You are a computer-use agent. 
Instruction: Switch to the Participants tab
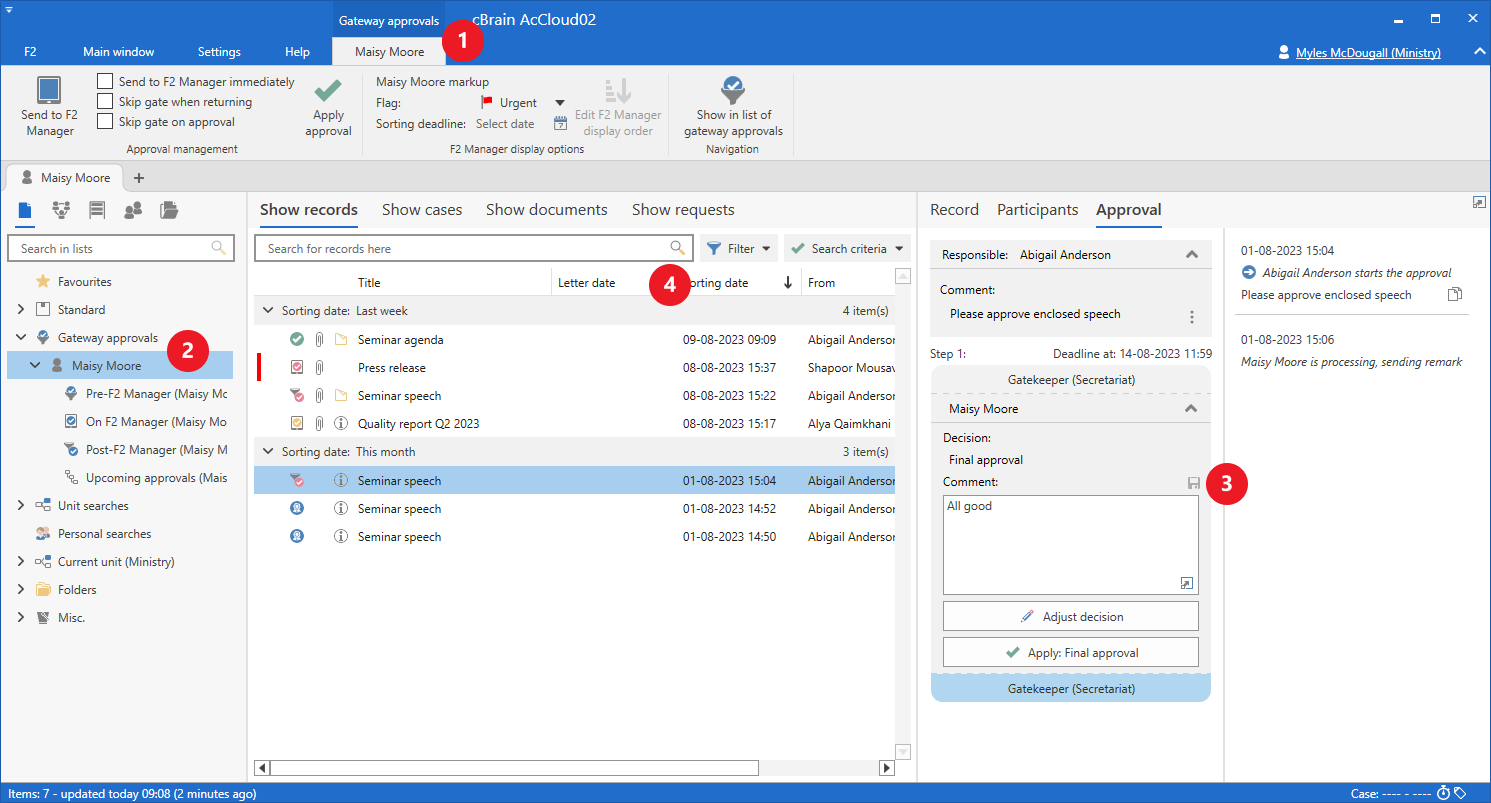pyautogui.click(x=1037, y=210)
